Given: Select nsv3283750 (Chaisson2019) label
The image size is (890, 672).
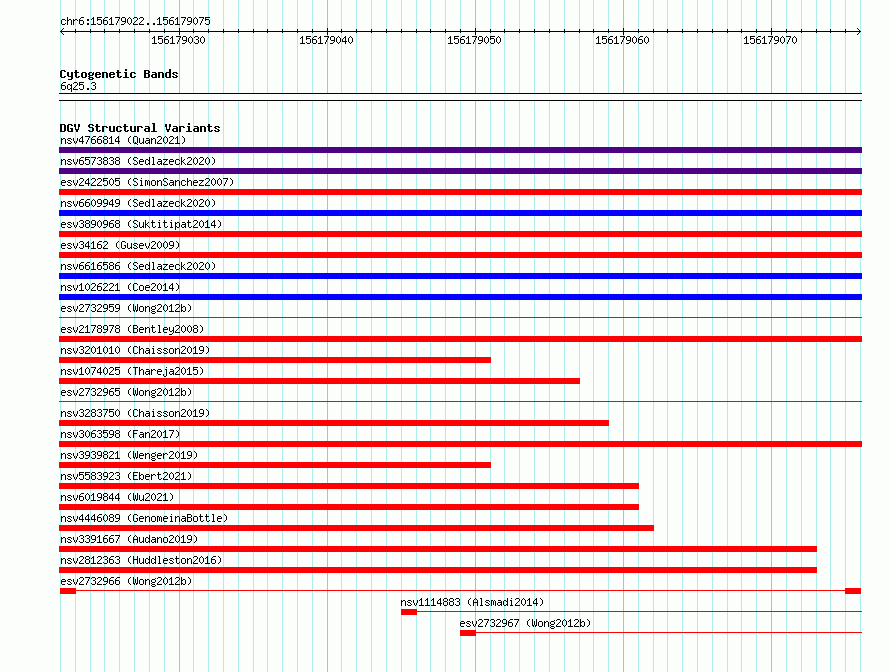Looking at the screenshot, I should coord(135,413).
